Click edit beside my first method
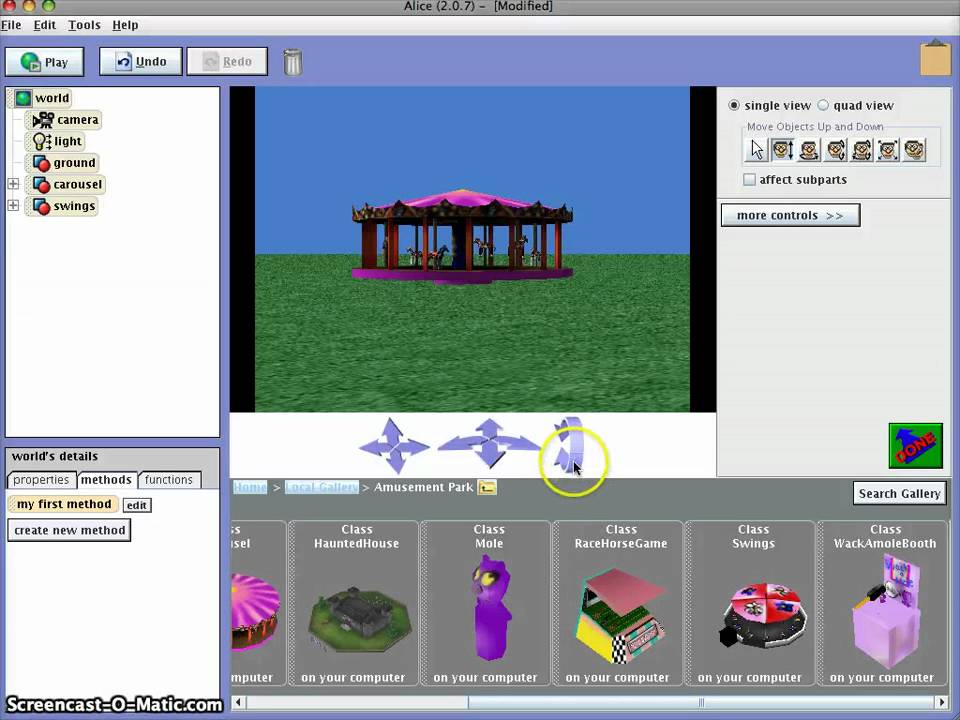The width and height of the screenshot is (960, 720). click(136, 505)
